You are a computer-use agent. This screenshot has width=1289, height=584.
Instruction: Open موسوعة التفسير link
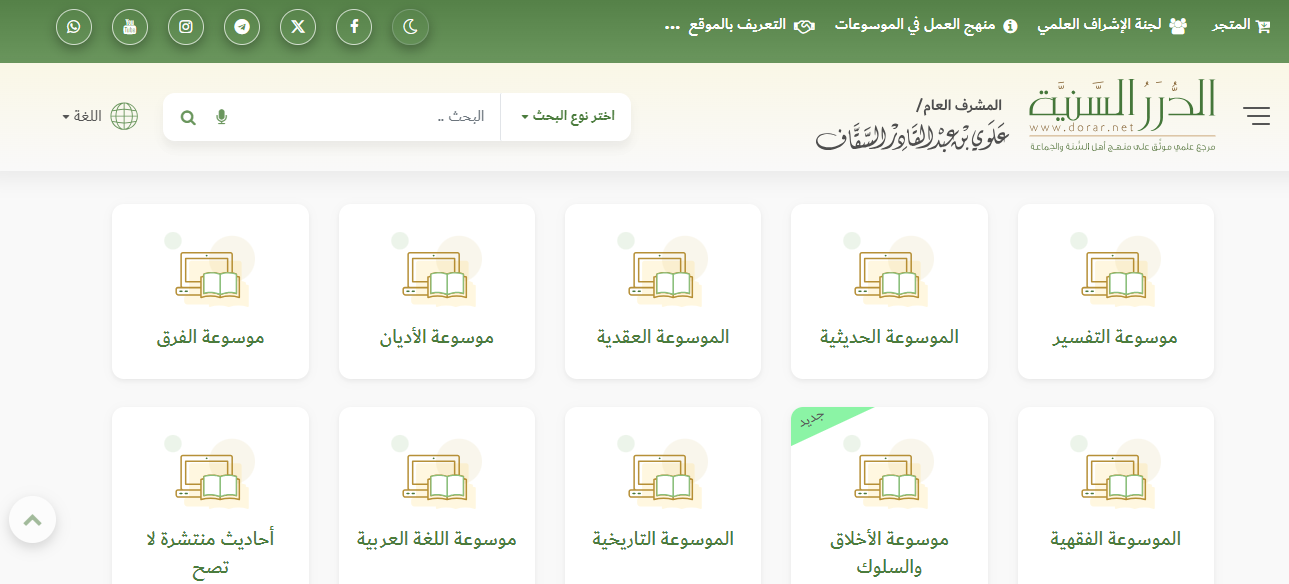(1116, 338)
